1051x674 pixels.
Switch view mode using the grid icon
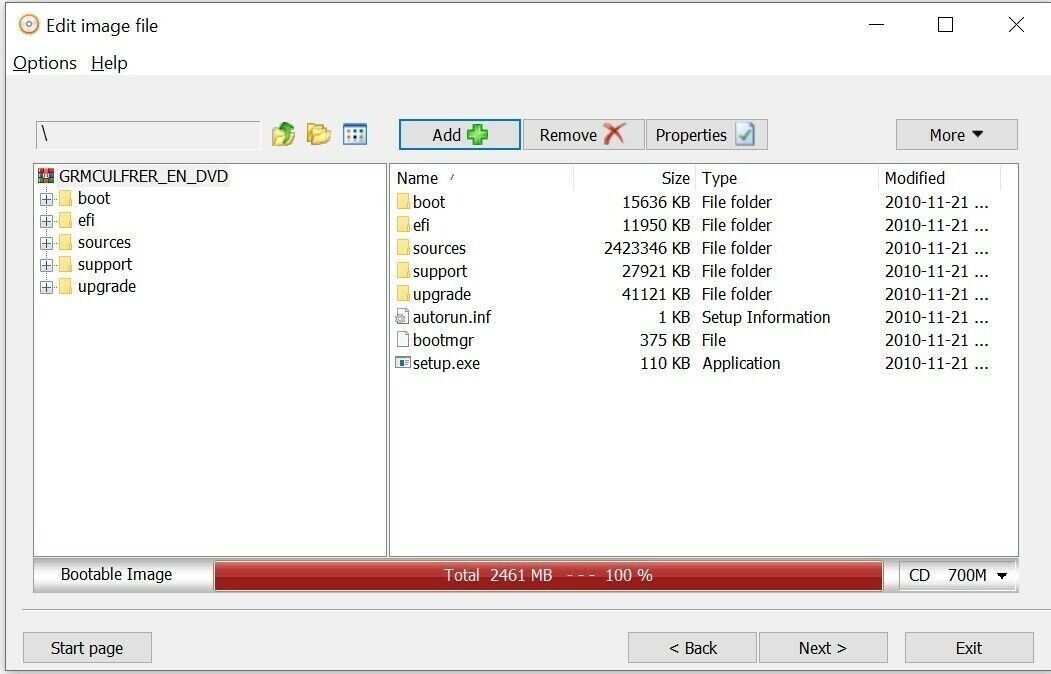pyautogui.click(x=354, y=134)
